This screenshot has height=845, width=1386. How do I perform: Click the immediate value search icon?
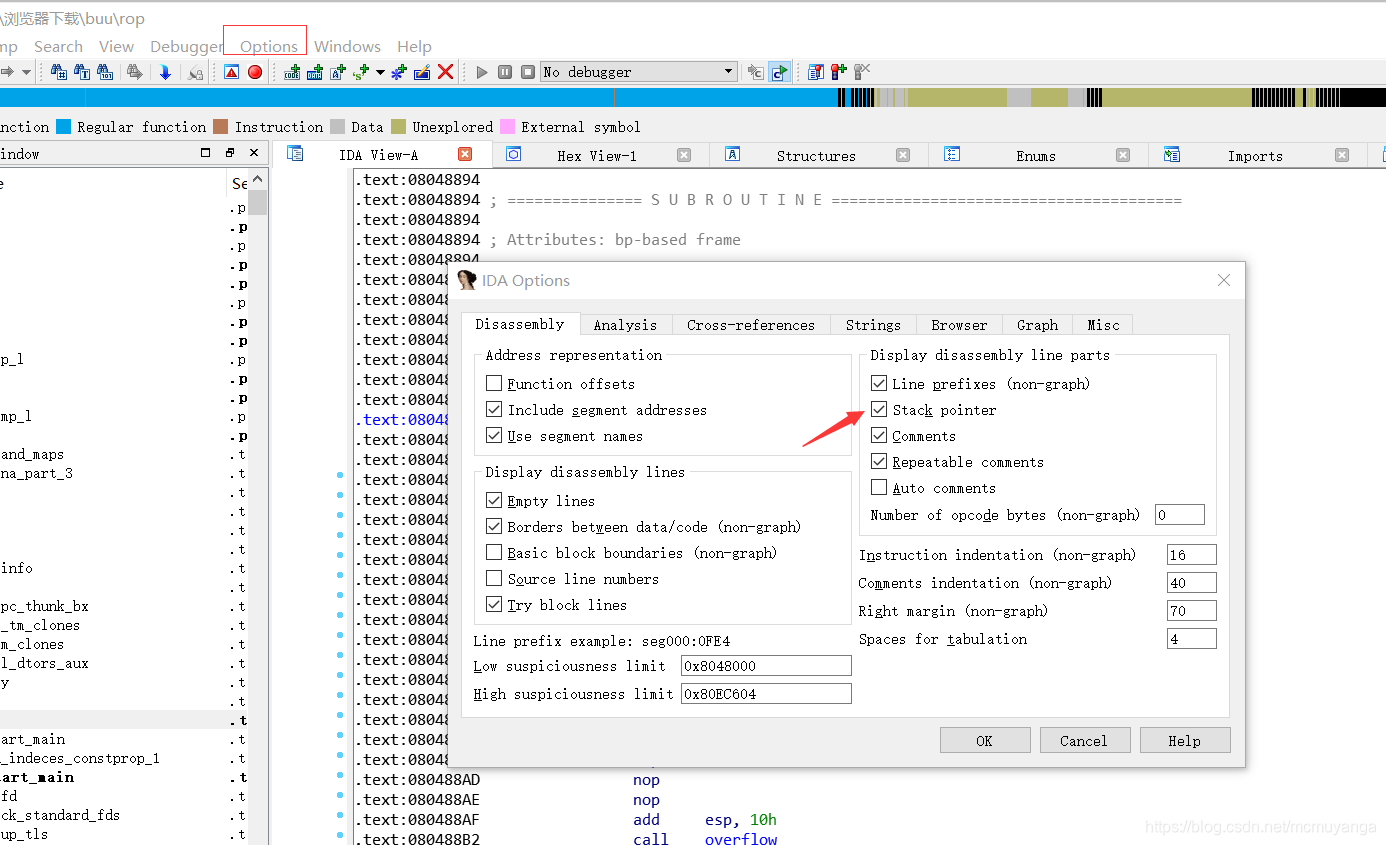[x=58, y=72]
